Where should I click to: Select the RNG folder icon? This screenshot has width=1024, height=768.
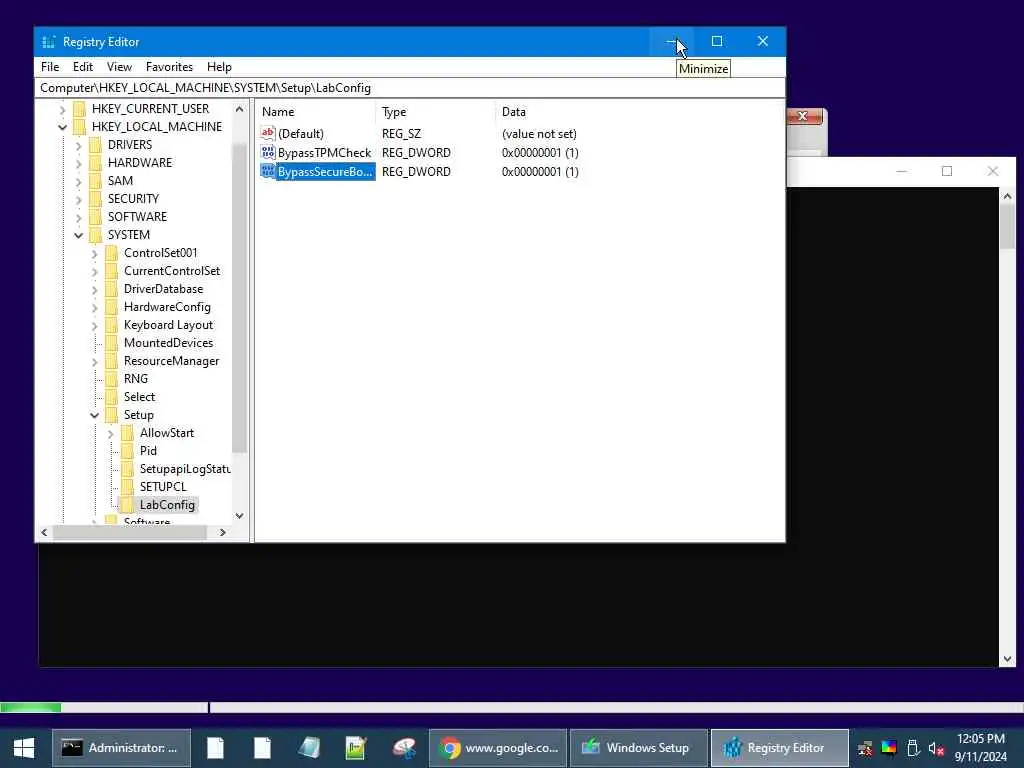[112, 379]
